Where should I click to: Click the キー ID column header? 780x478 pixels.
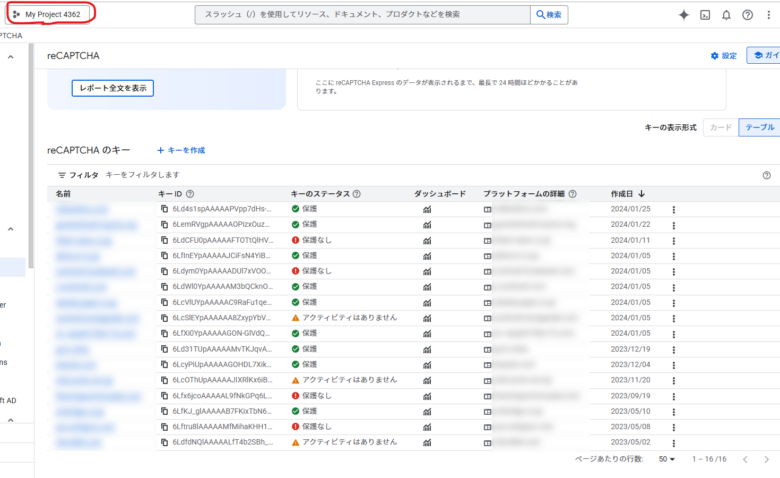[170, 194]
